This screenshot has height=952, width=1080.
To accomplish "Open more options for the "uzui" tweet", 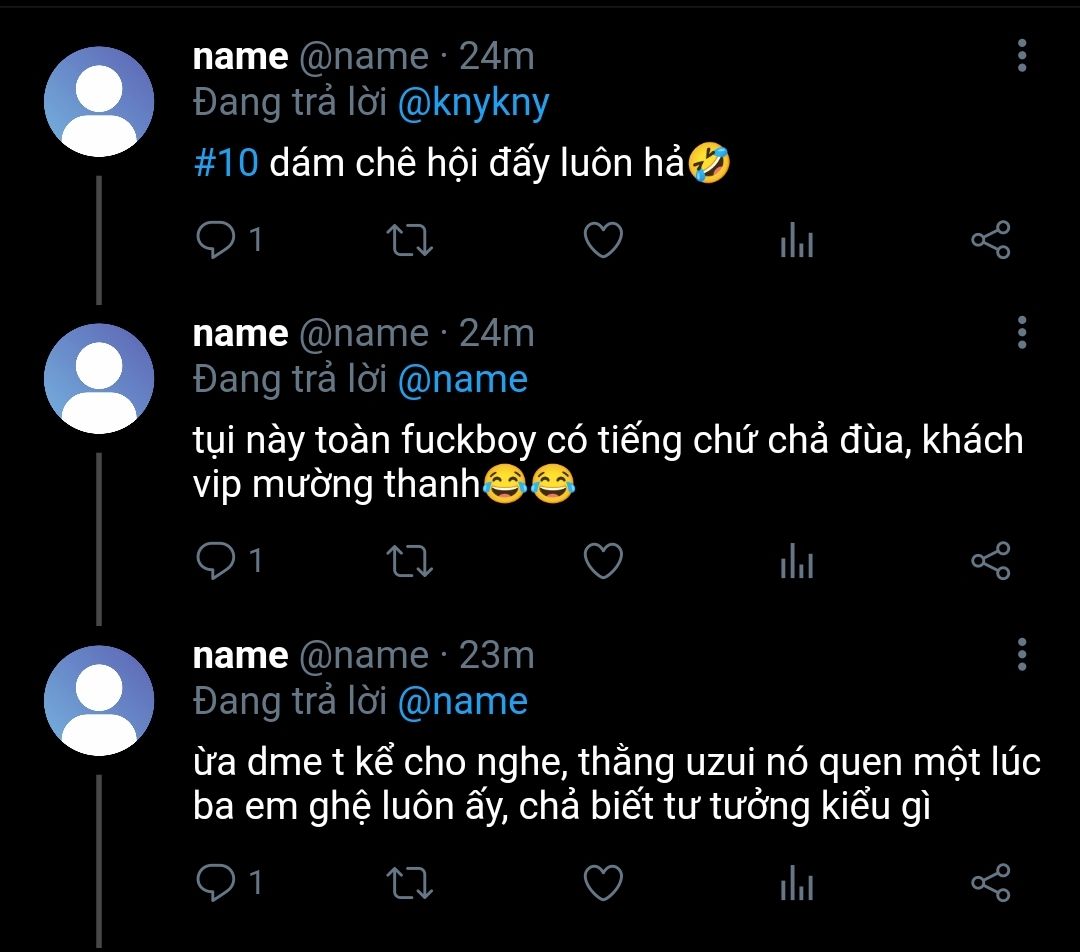I will [x=1022, y=654].
